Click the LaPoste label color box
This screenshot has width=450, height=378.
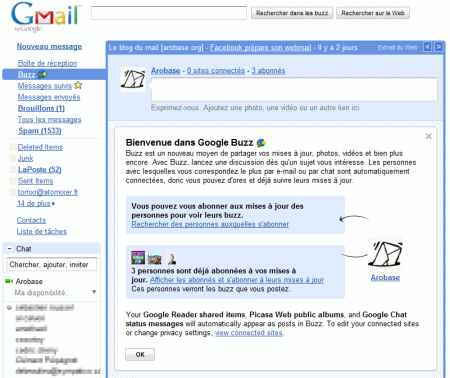pos(12,169)
